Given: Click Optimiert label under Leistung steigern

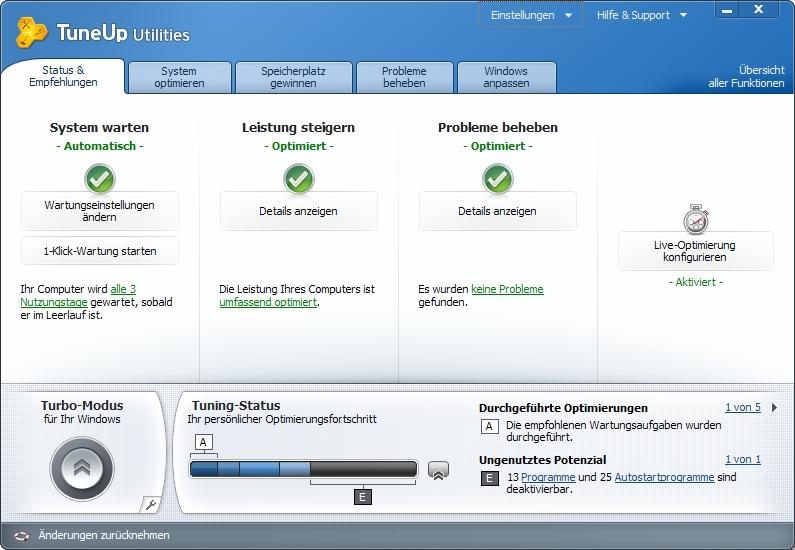Looking at the screenshot, I should (x=299, y=146).
